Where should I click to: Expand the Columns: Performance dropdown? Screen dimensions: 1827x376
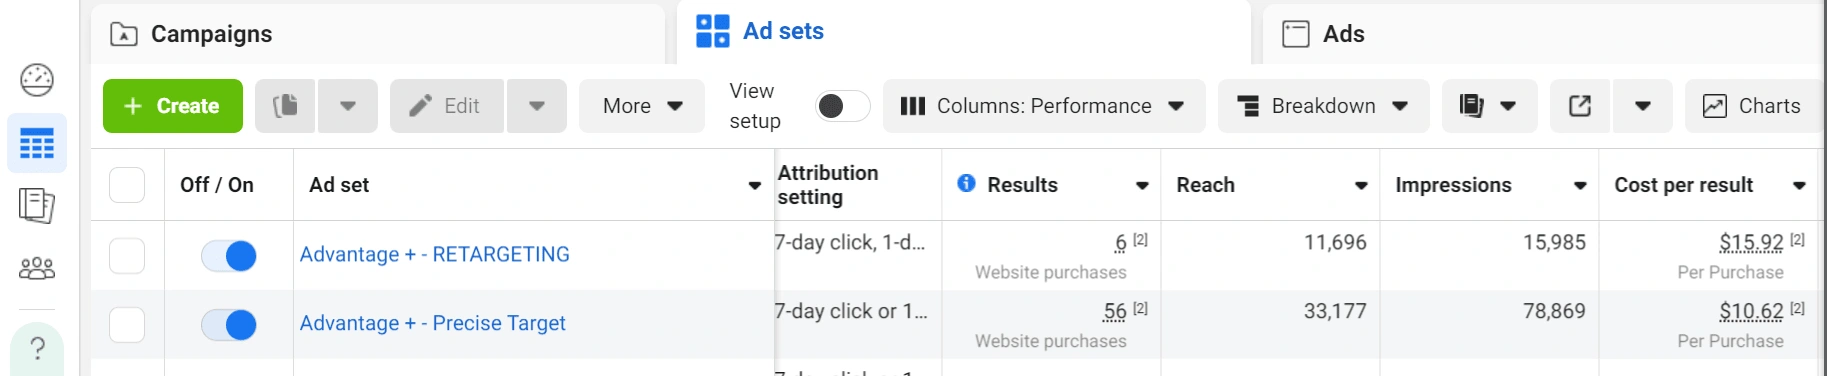tap(1044, 106)
